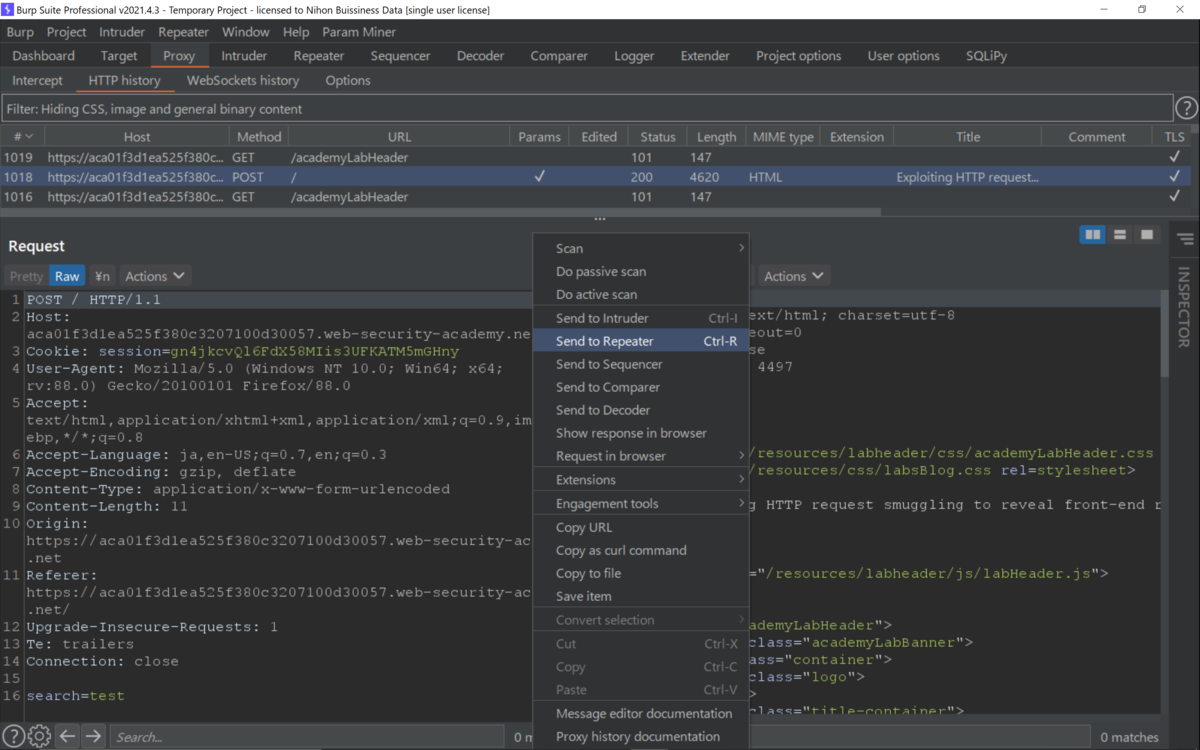The width and height of the screenshot is (1200, 750).
Task: Go to previous search match arrow
Action: (x=67, y=737)
